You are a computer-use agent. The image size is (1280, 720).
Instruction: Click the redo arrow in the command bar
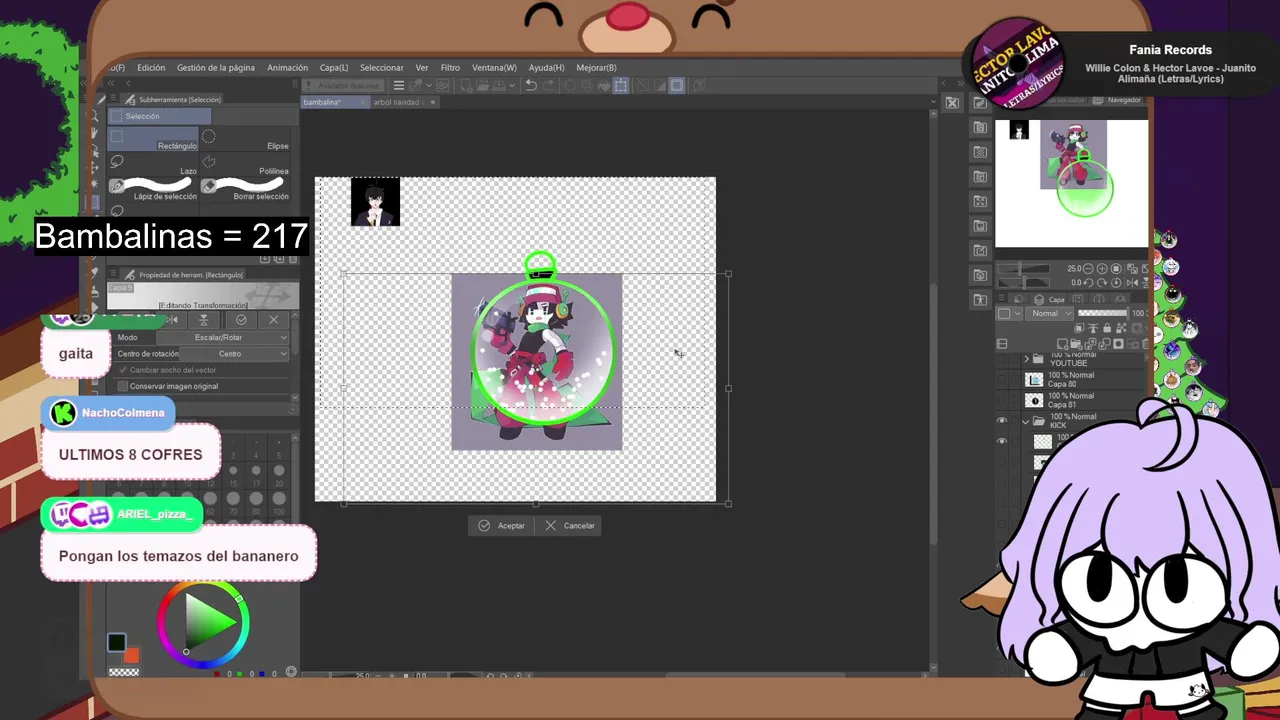coord(549,86)
